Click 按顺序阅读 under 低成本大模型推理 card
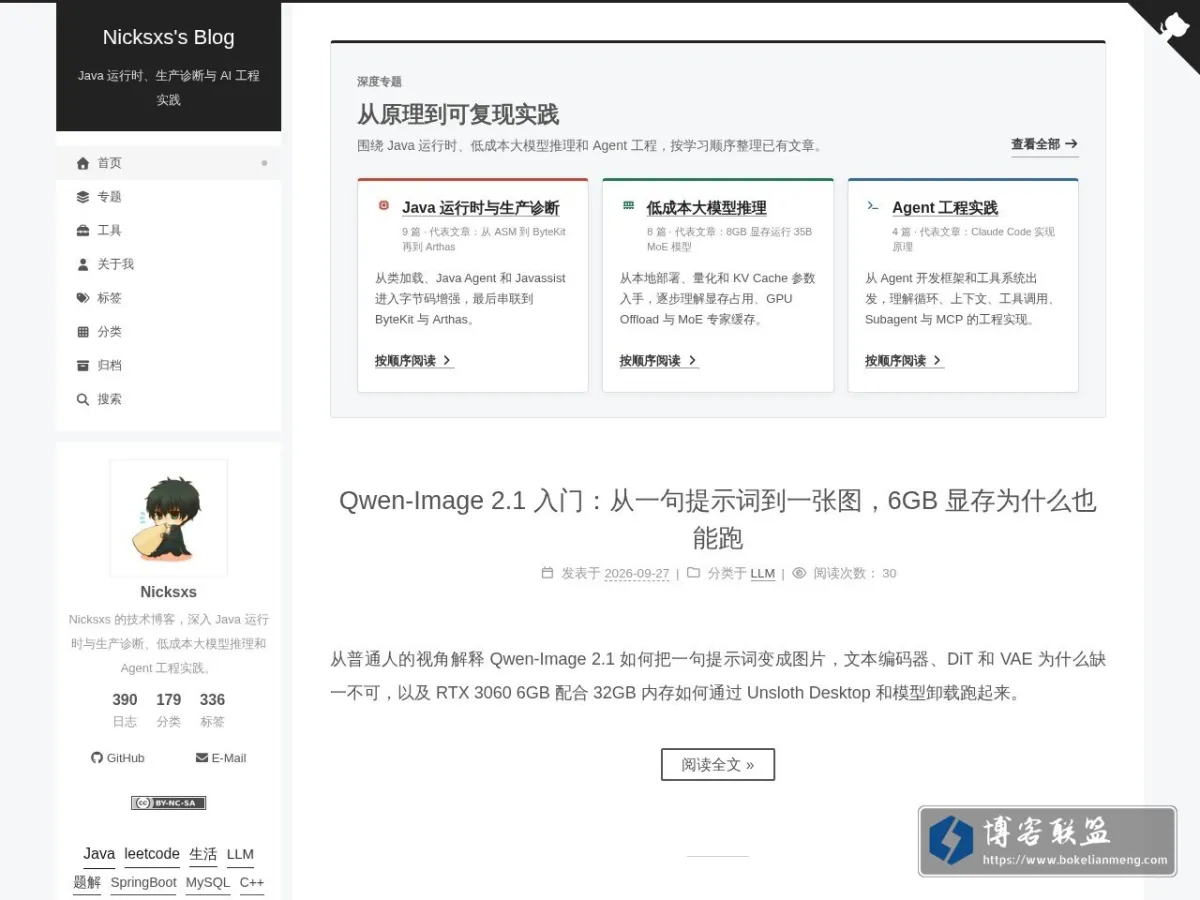 click(658, 361)
